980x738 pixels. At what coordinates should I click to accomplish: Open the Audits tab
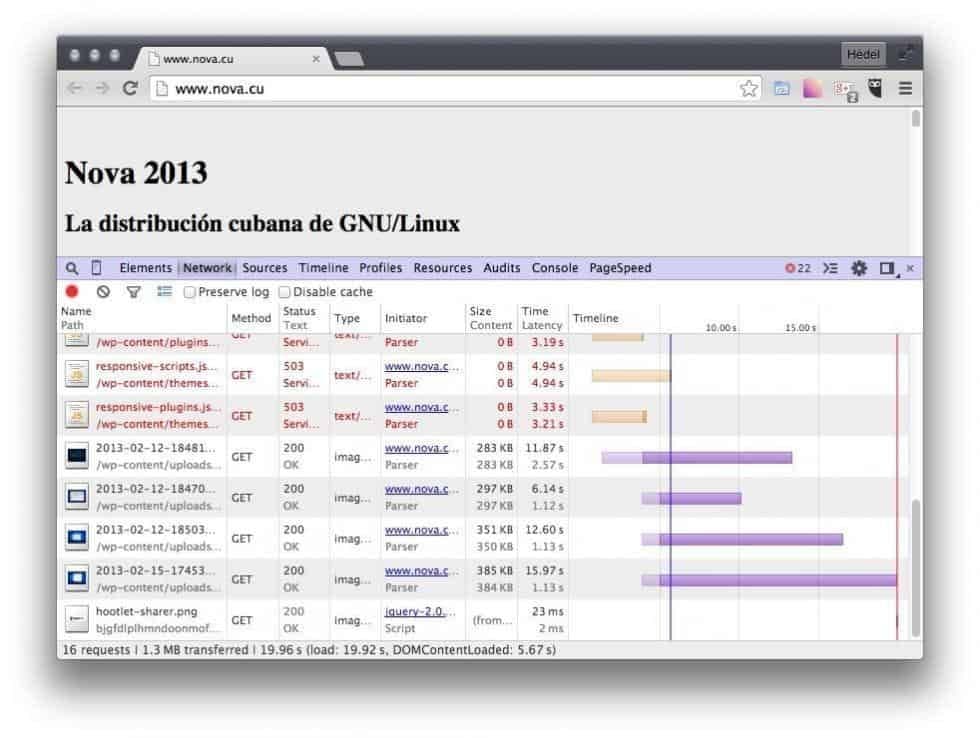click(502, 268)
